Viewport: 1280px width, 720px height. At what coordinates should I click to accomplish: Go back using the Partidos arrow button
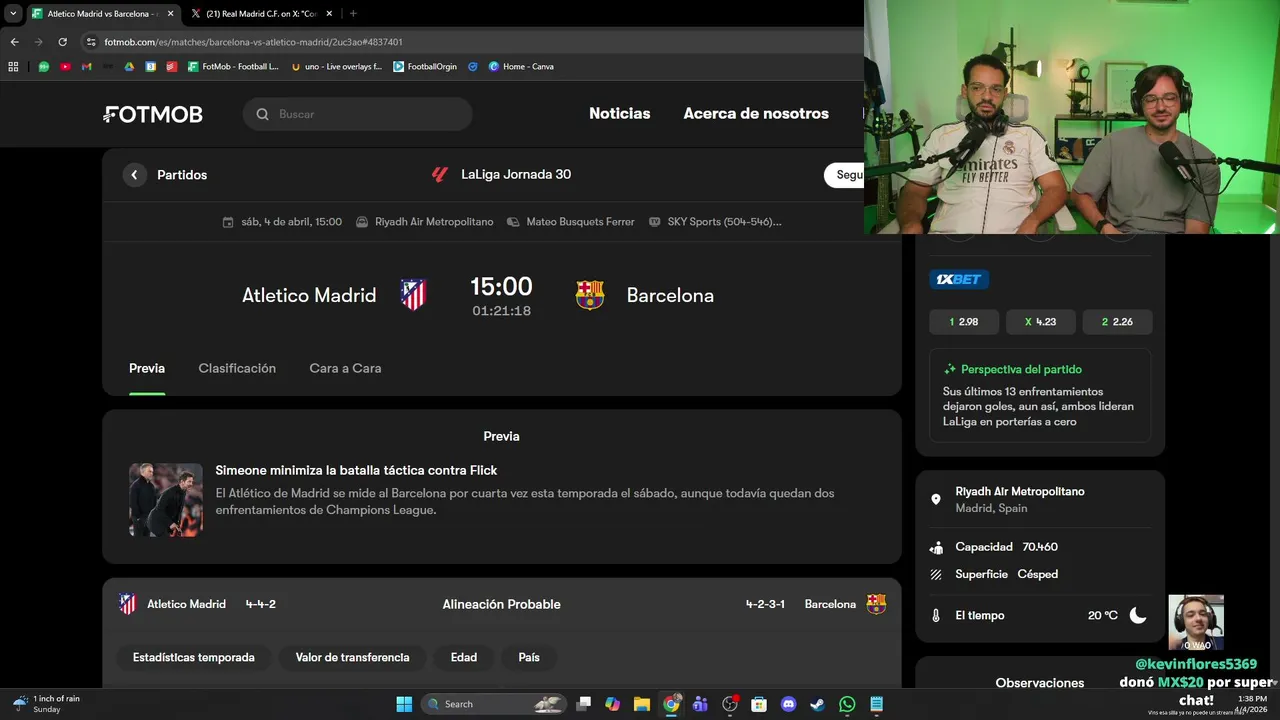(135, 175)
